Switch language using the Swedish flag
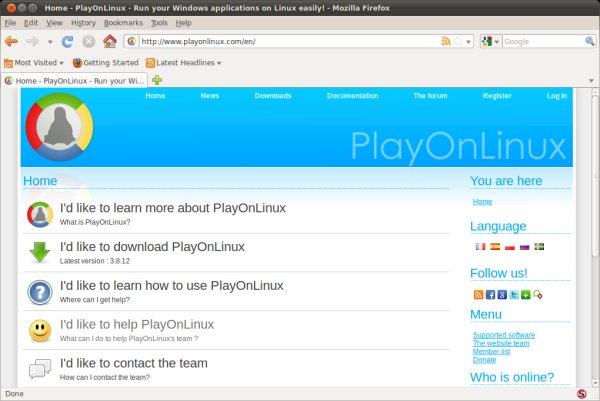600x401 pixels. point(539,247)
